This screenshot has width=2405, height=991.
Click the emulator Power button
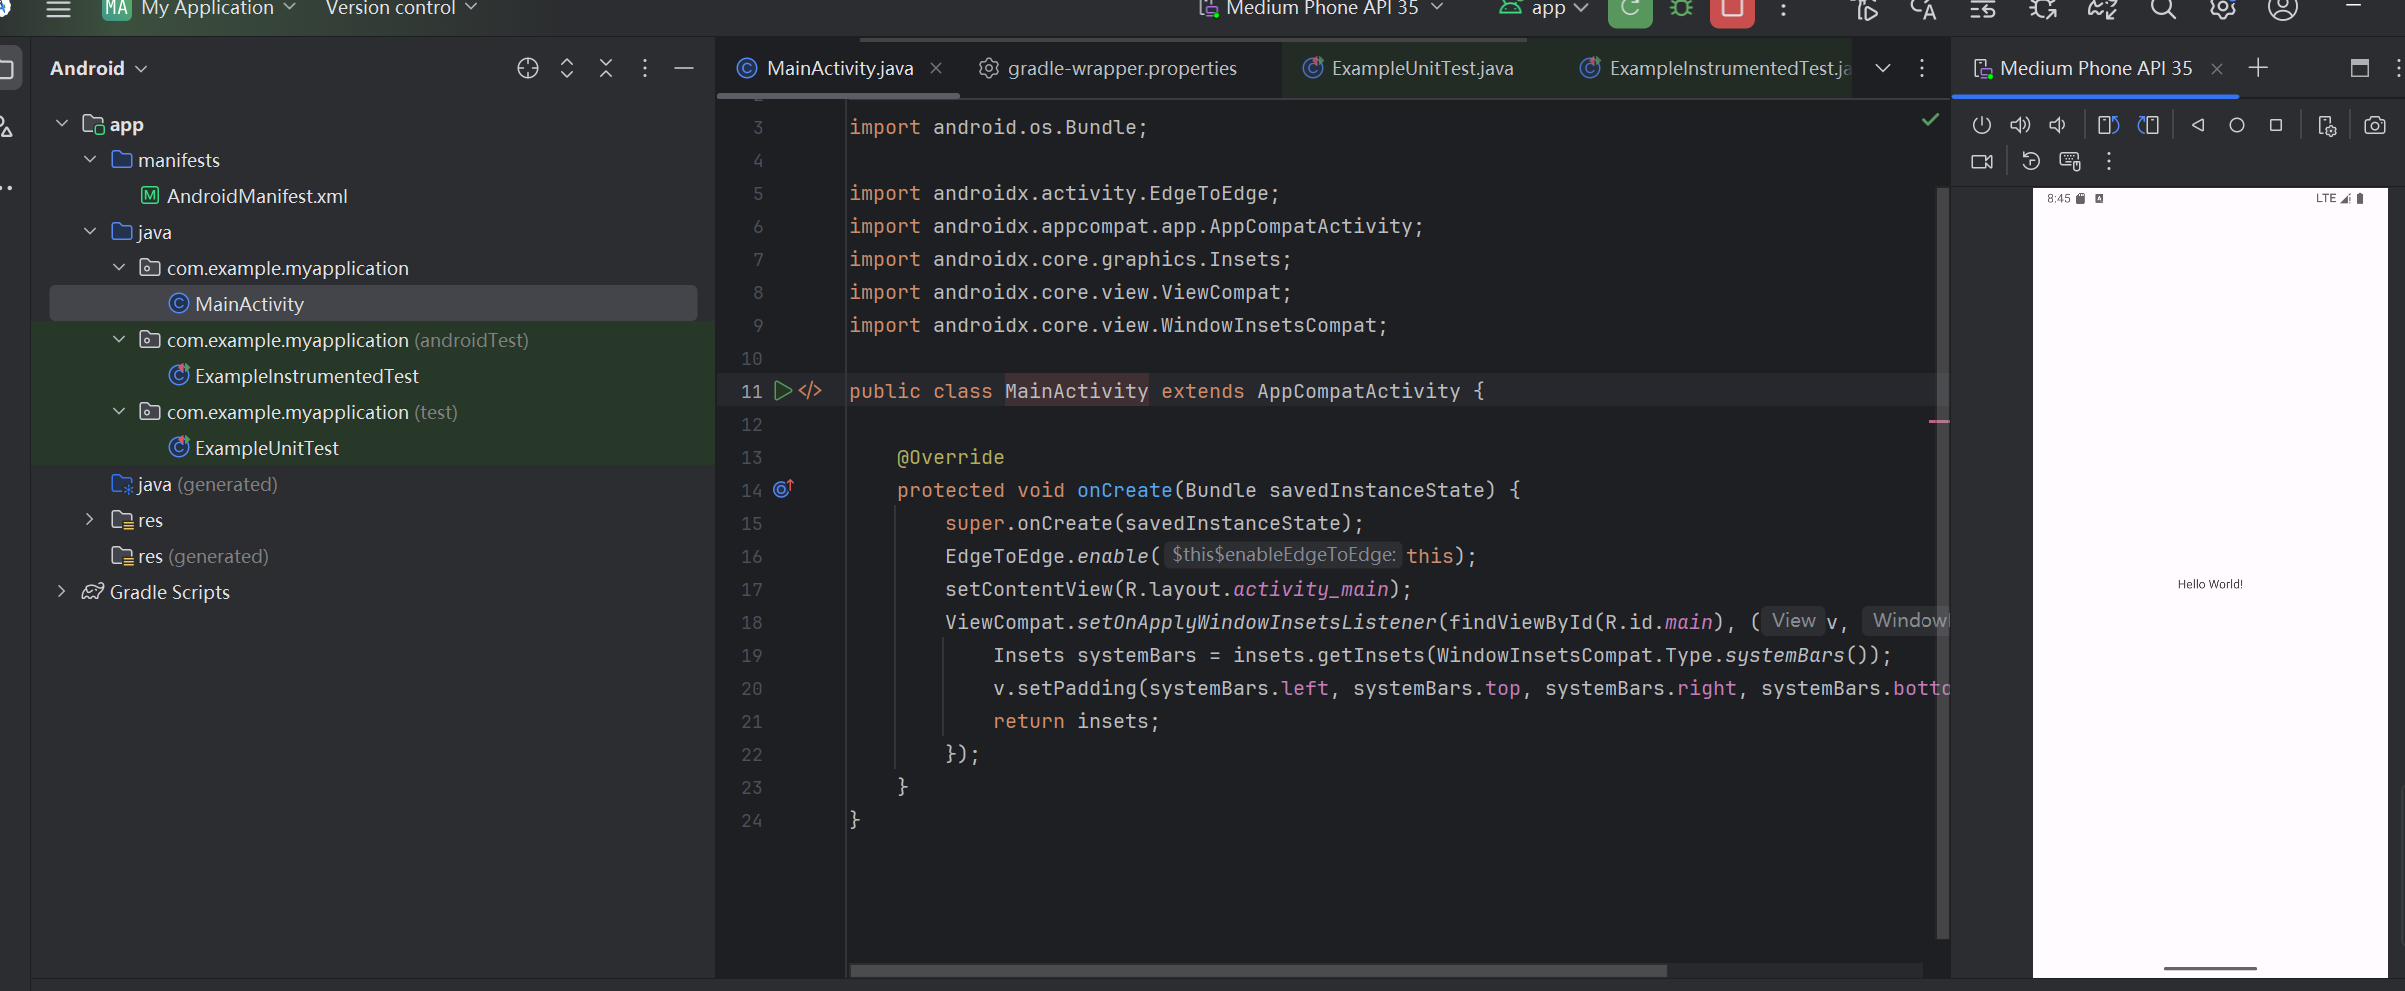pyautogui.click(x=1981, y=126)
